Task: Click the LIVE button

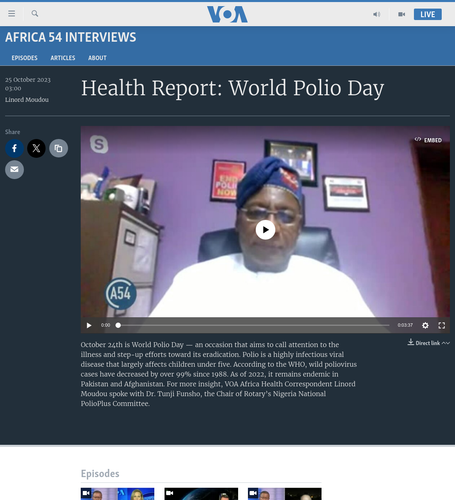Action: (428, 14)
